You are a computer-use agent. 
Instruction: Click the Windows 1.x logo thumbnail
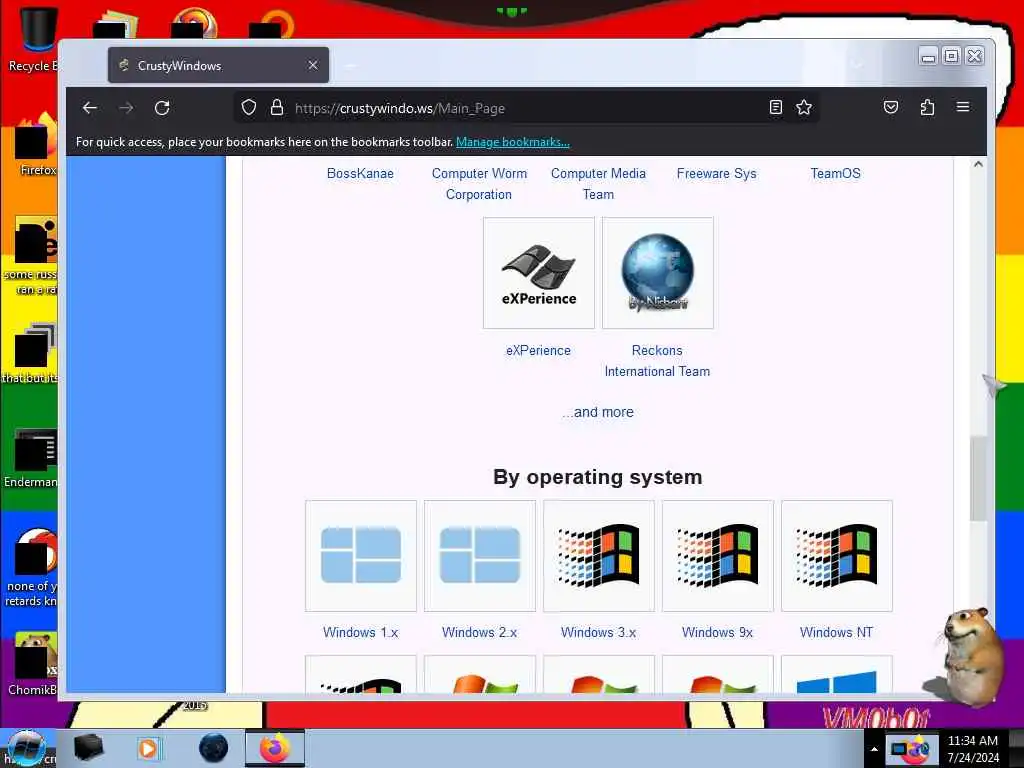pyautogui.click(x=361, y=556)
